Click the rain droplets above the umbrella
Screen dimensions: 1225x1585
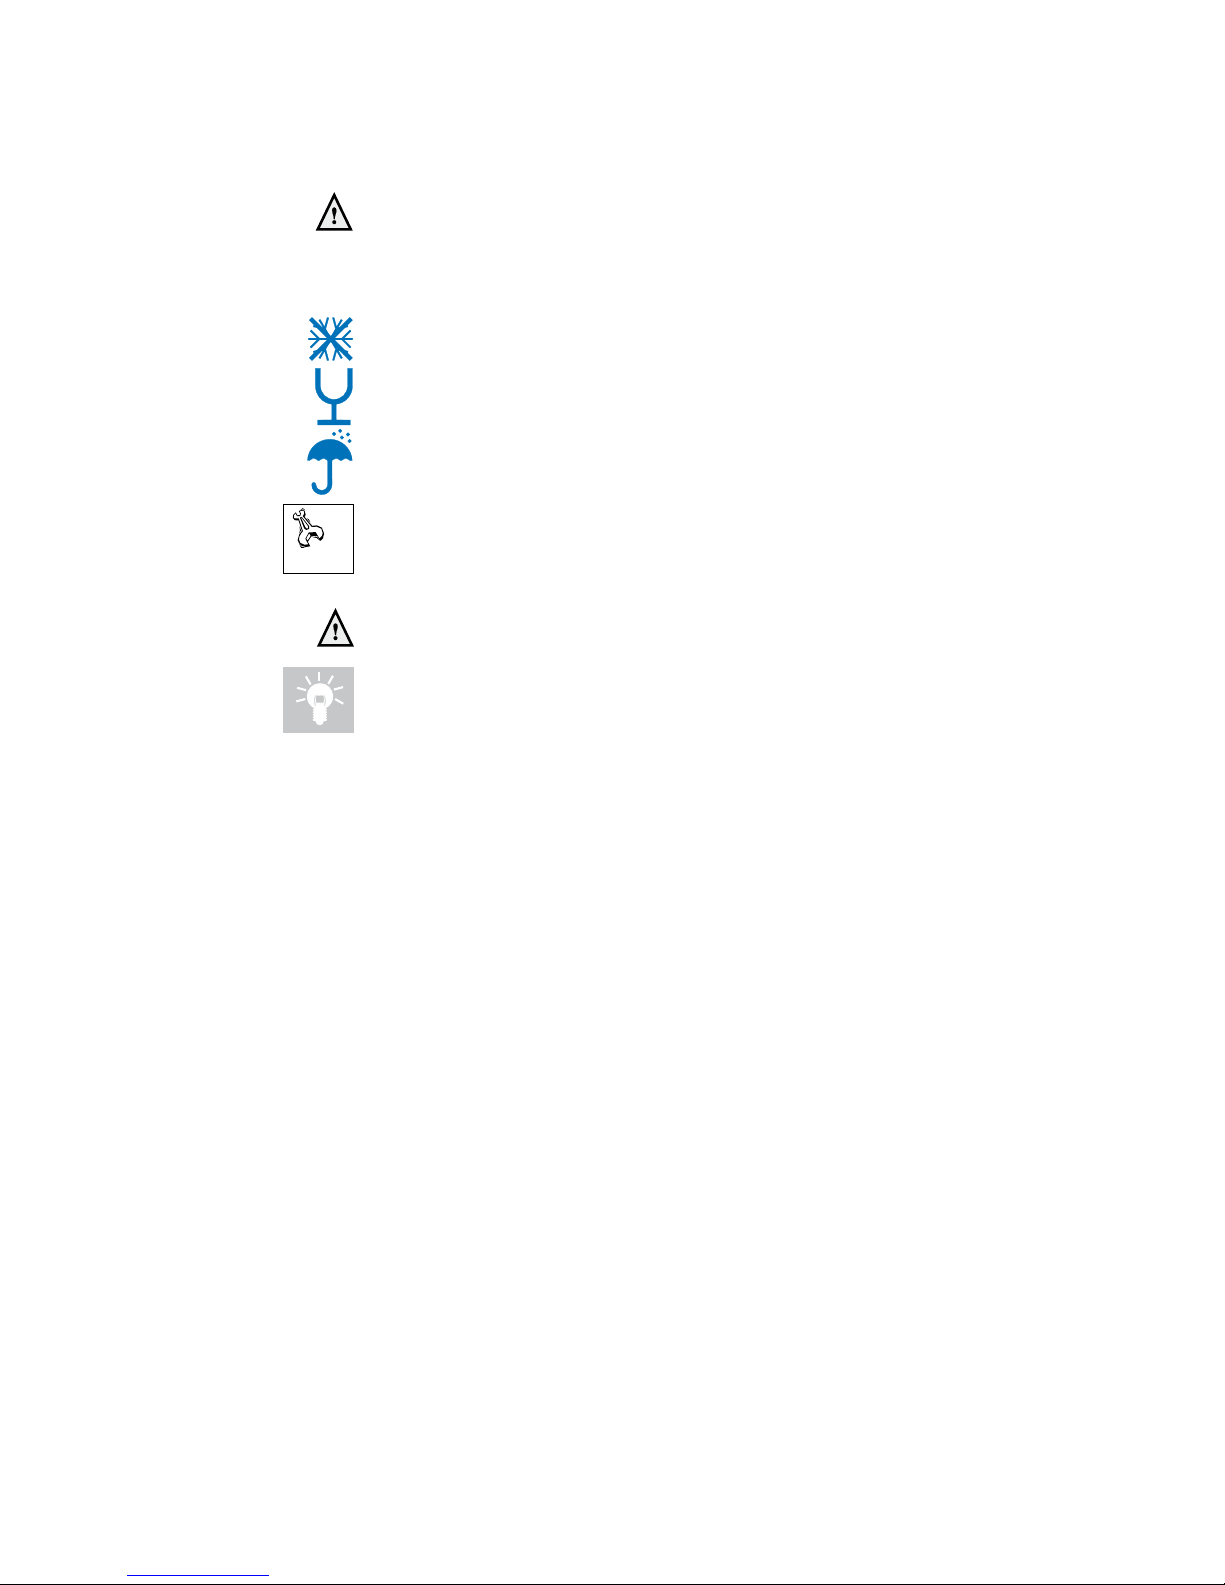coord(341,438)
